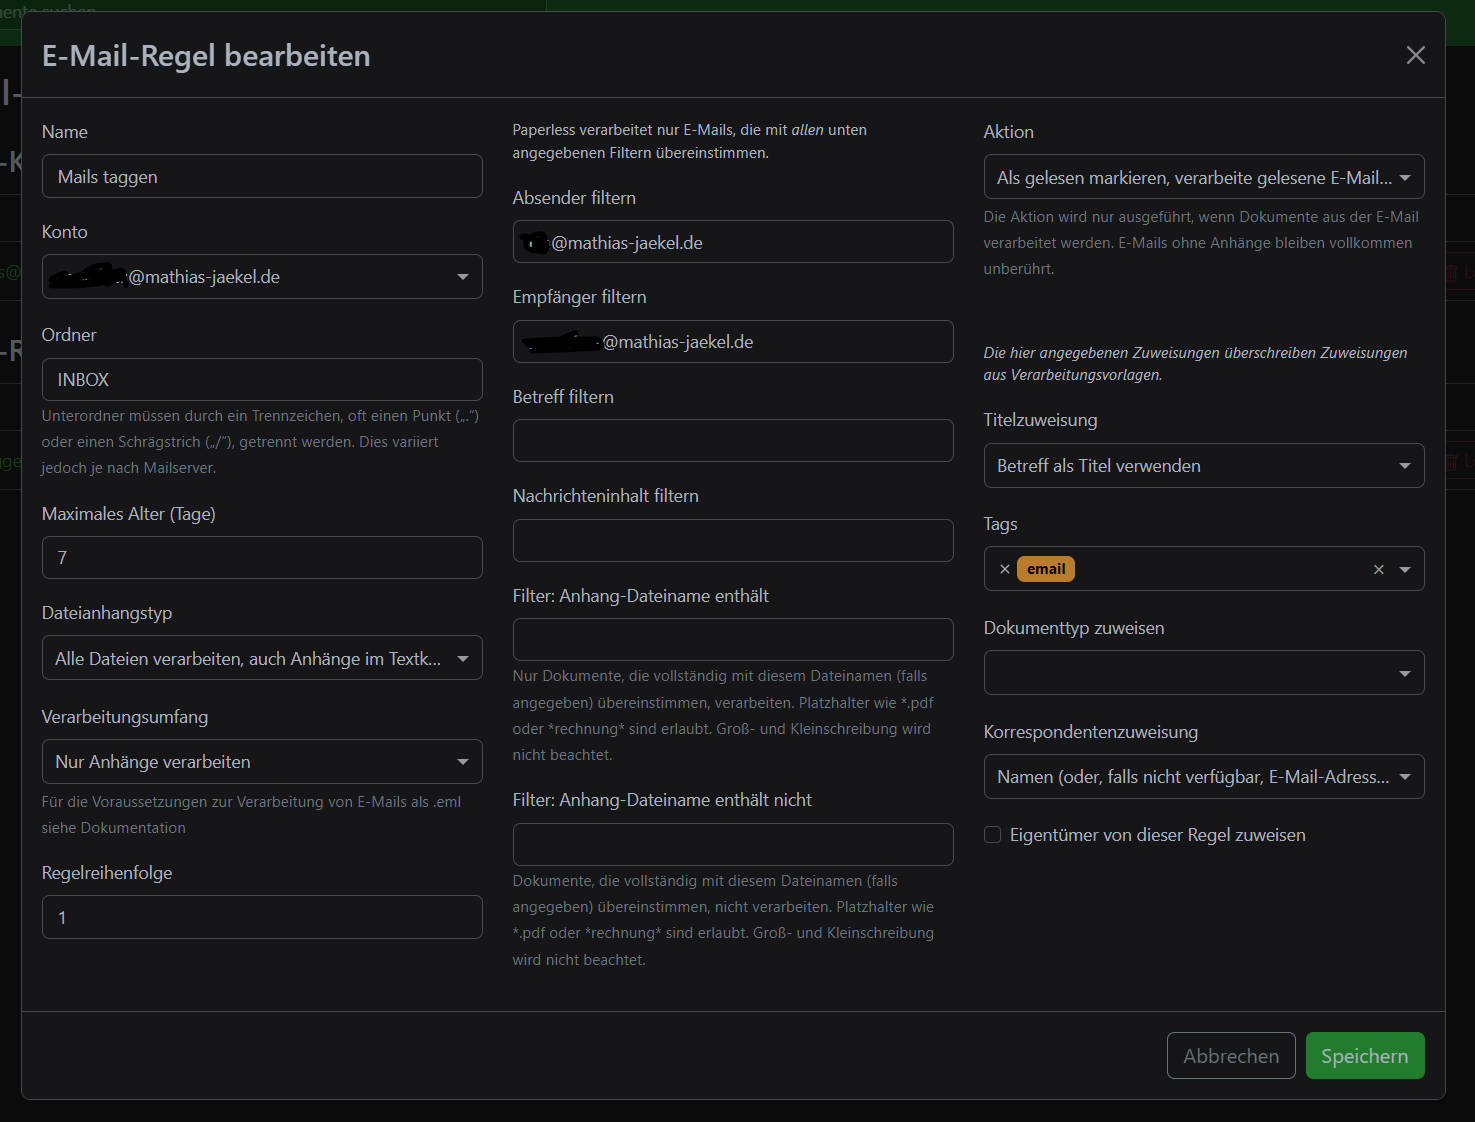The image size is (1475, 1122).
Task: Click the Regelreihenfolge input
Action: coord(262,918)
